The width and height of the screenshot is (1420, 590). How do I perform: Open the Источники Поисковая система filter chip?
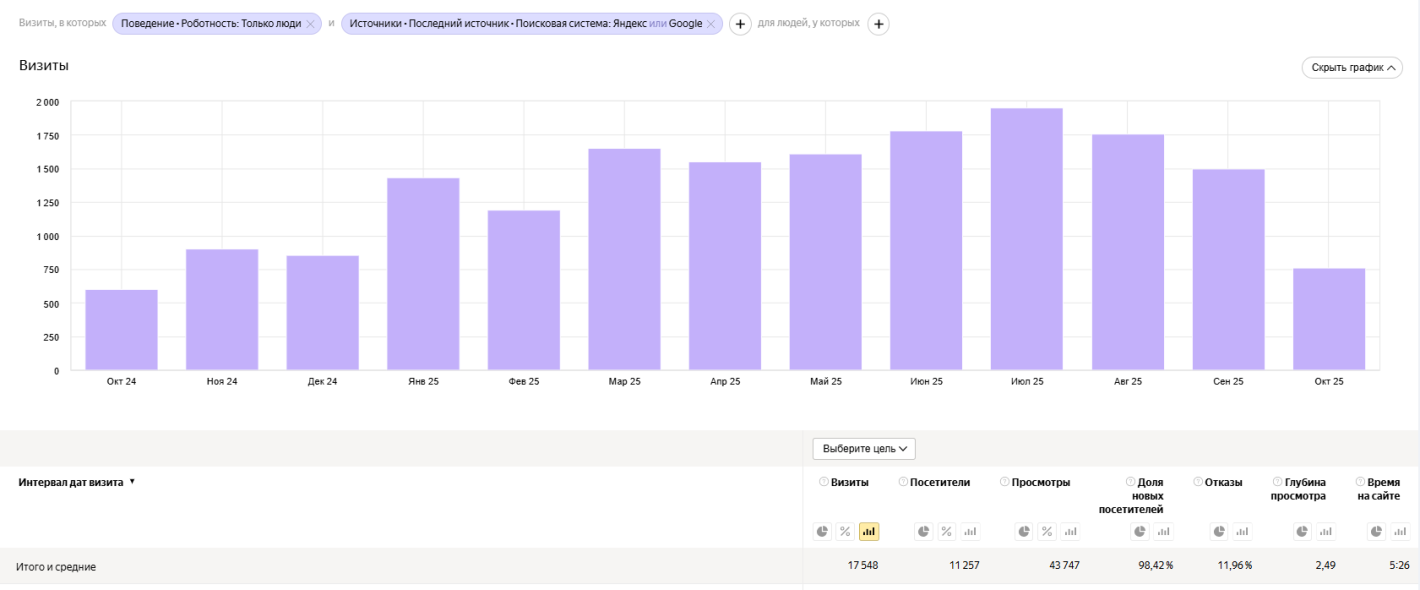525,23
